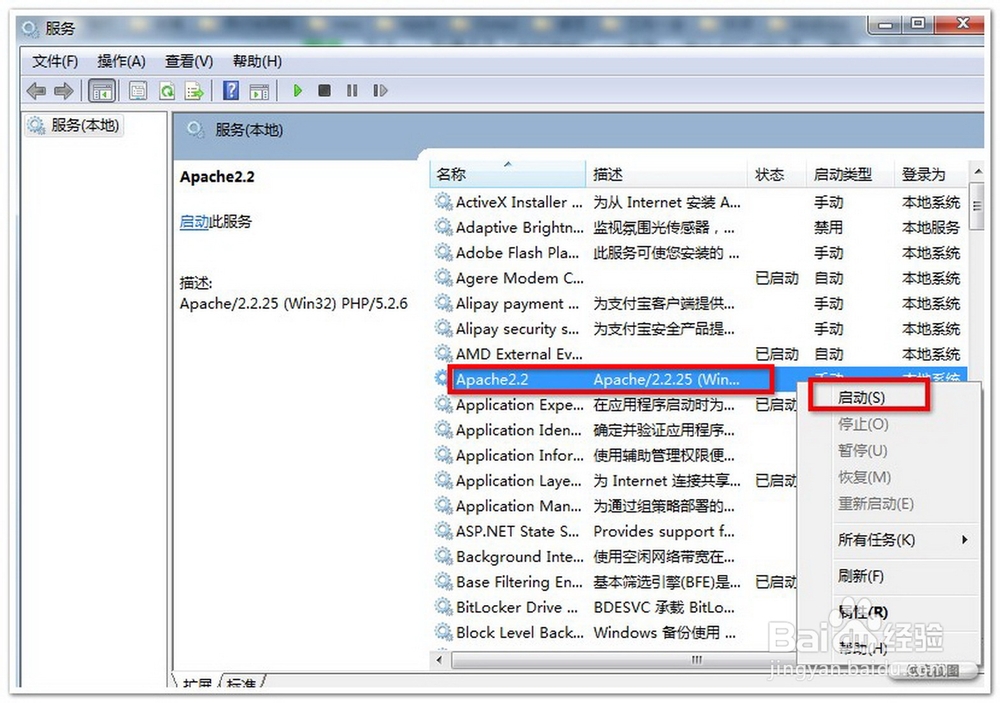1000x703 pixels.
Task: Open the Properties toolbar icon
Action: point(138,91)
